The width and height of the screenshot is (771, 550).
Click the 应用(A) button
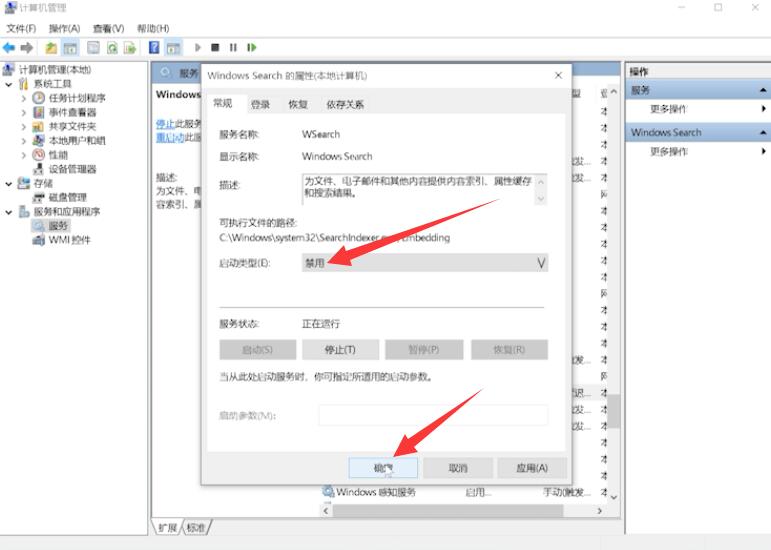[x=532, y=468]
